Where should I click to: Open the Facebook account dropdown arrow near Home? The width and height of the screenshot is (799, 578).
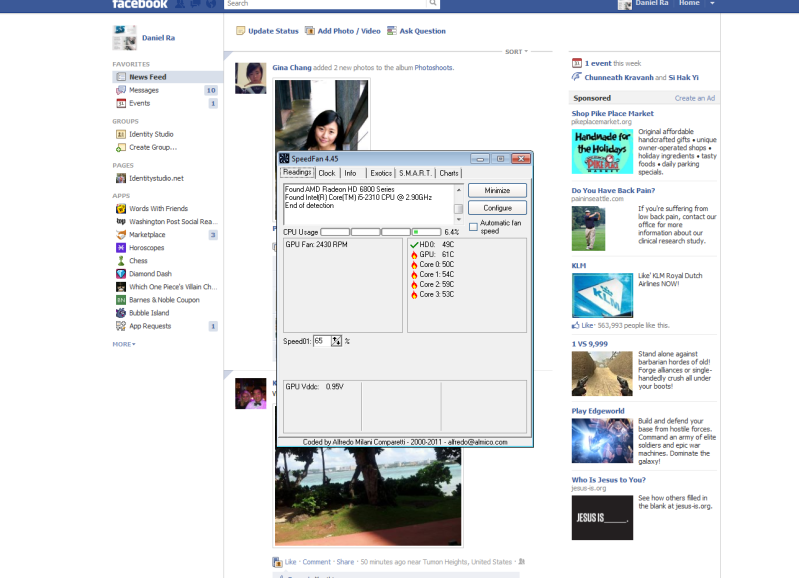click(712, 3)
